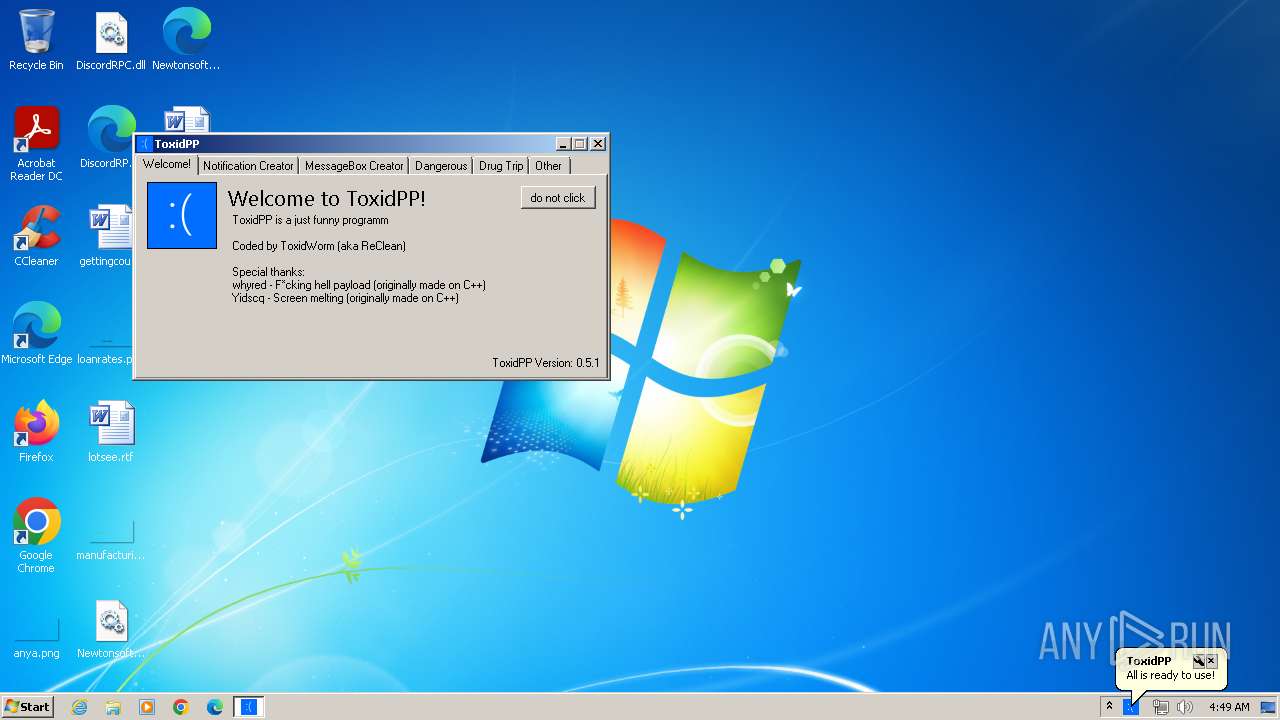The image size is (1280, 720).
Task: Open the Google Chrome desktop shortcut
Action: point(36,536)
